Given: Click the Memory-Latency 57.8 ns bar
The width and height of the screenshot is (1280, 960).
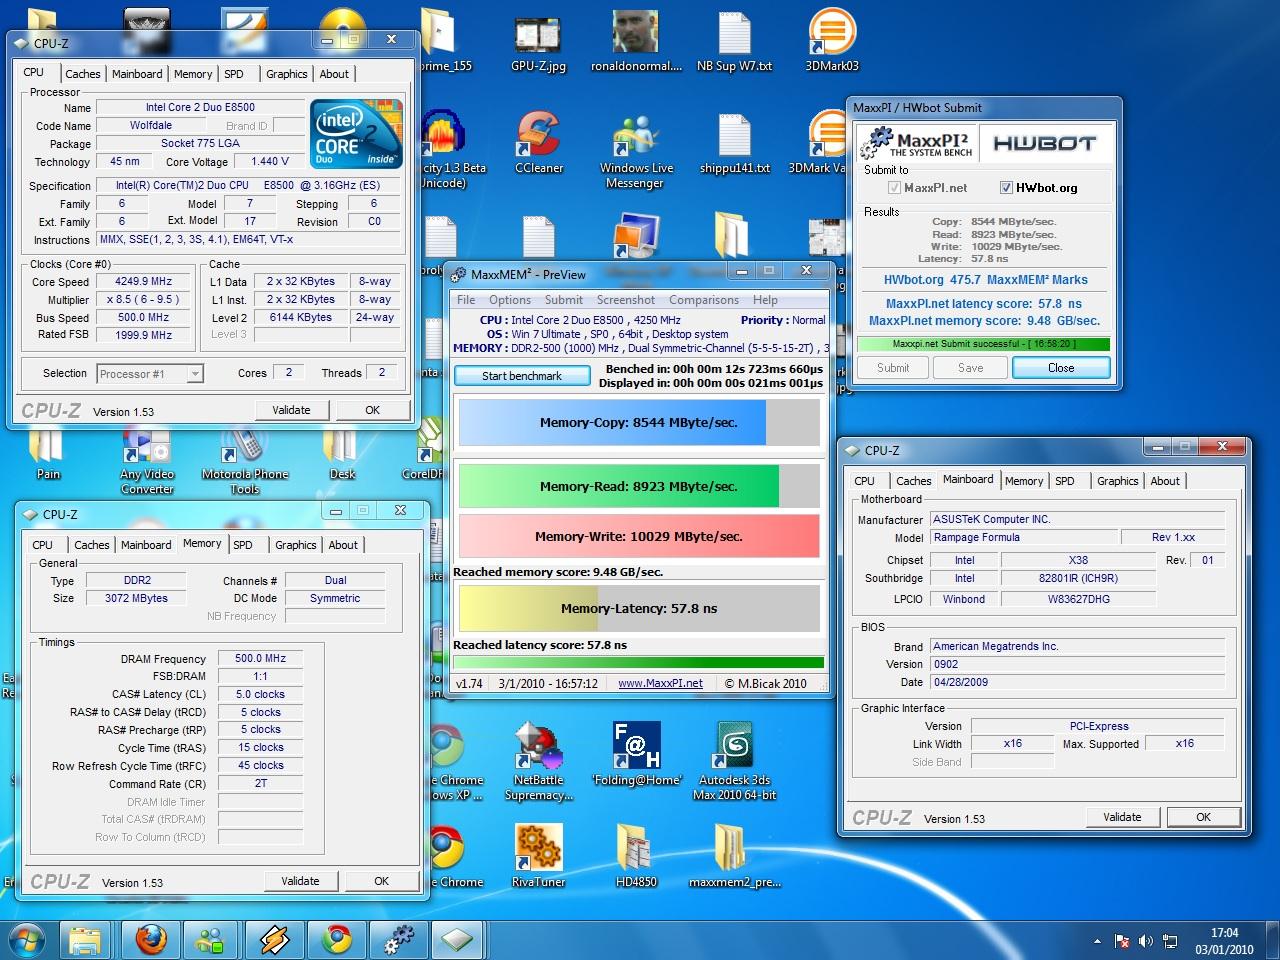Looking at the screenshot, I should pos(639,608).
